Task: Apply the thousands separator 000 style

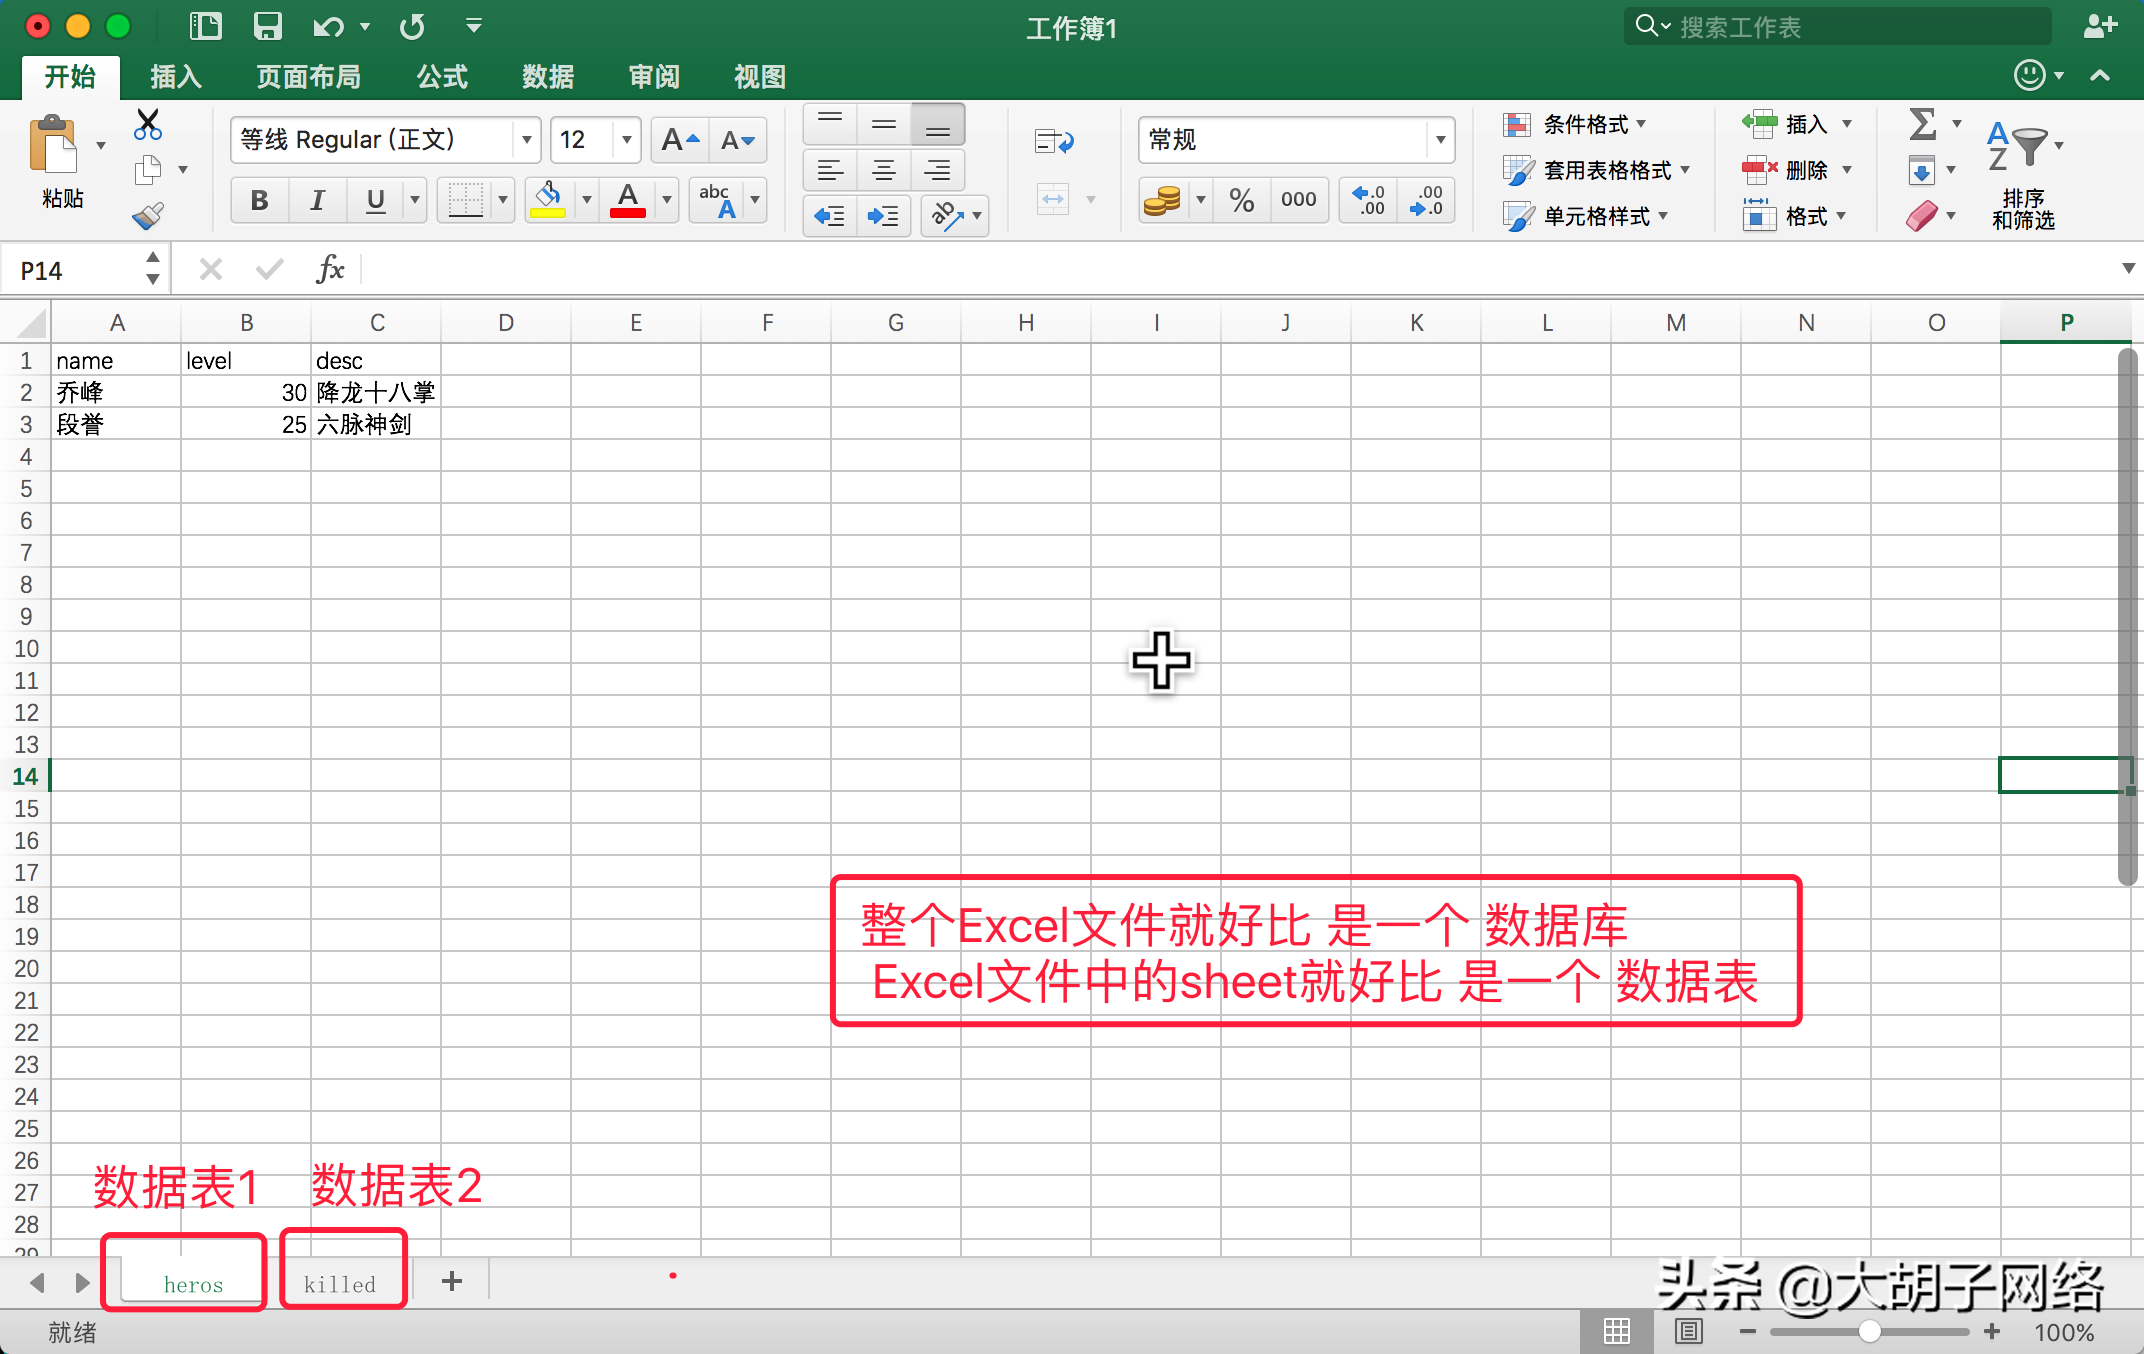Action: (x=1298, y=200)
